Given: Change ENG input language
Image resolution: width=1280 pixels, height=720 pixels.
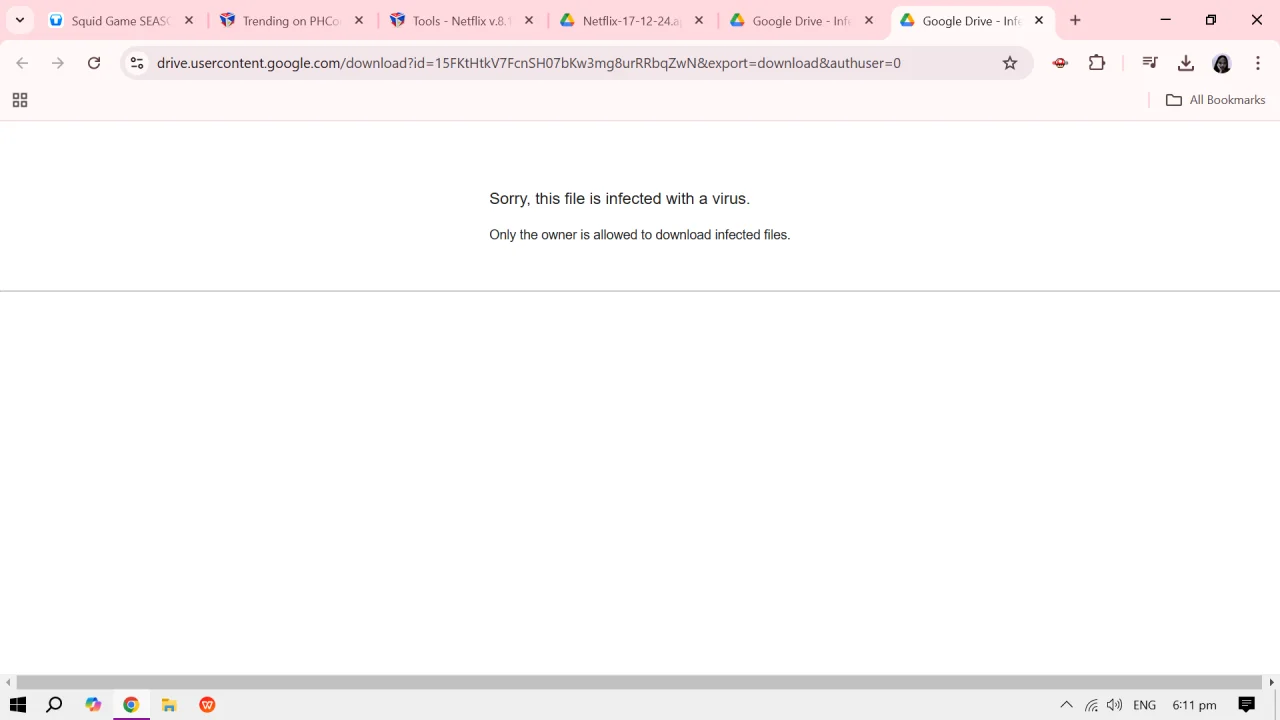Looking at the screenshot, I should tap(1145, 705).
